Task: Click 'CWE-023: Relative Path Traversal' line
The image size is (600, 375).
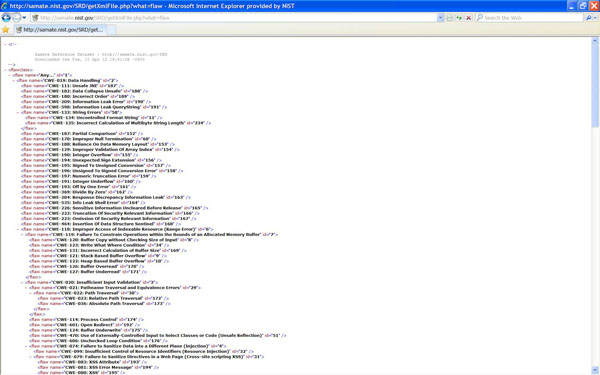Action: [103, 298]
